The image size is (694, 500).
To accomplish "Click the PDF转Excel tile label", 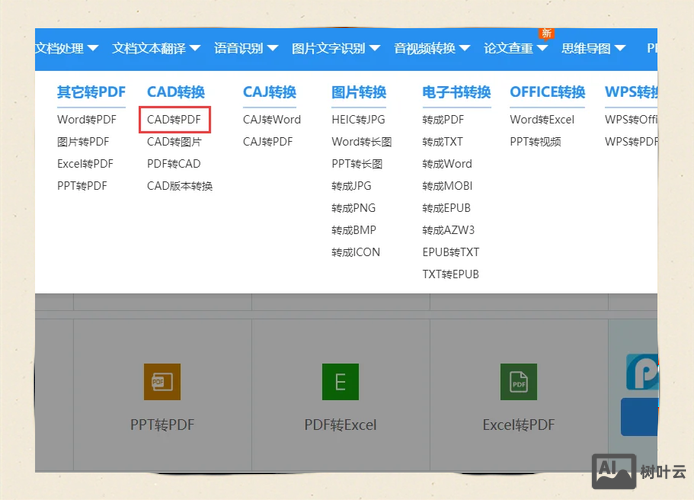I will (x=340, y=425).
